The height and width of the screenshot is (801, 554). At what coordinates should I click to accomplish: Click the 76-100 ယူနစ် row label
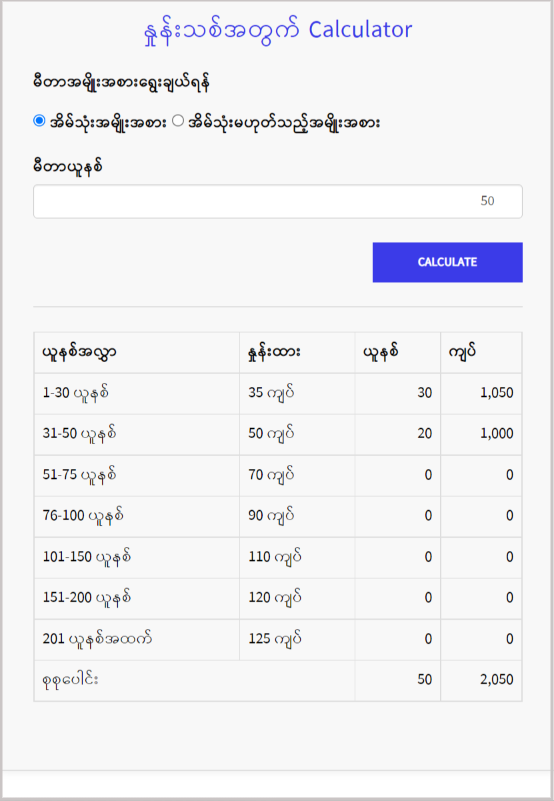[x=83, y=516]
